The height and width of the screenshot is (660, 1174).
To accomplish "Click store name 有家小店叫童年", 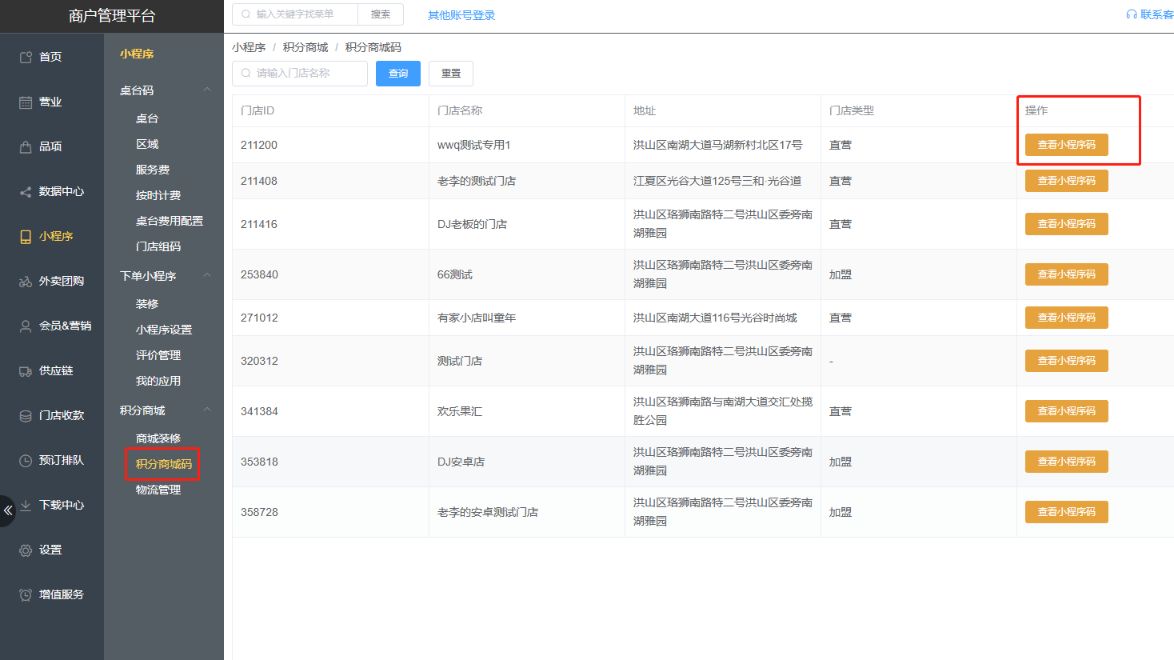I will coord(477,318).
